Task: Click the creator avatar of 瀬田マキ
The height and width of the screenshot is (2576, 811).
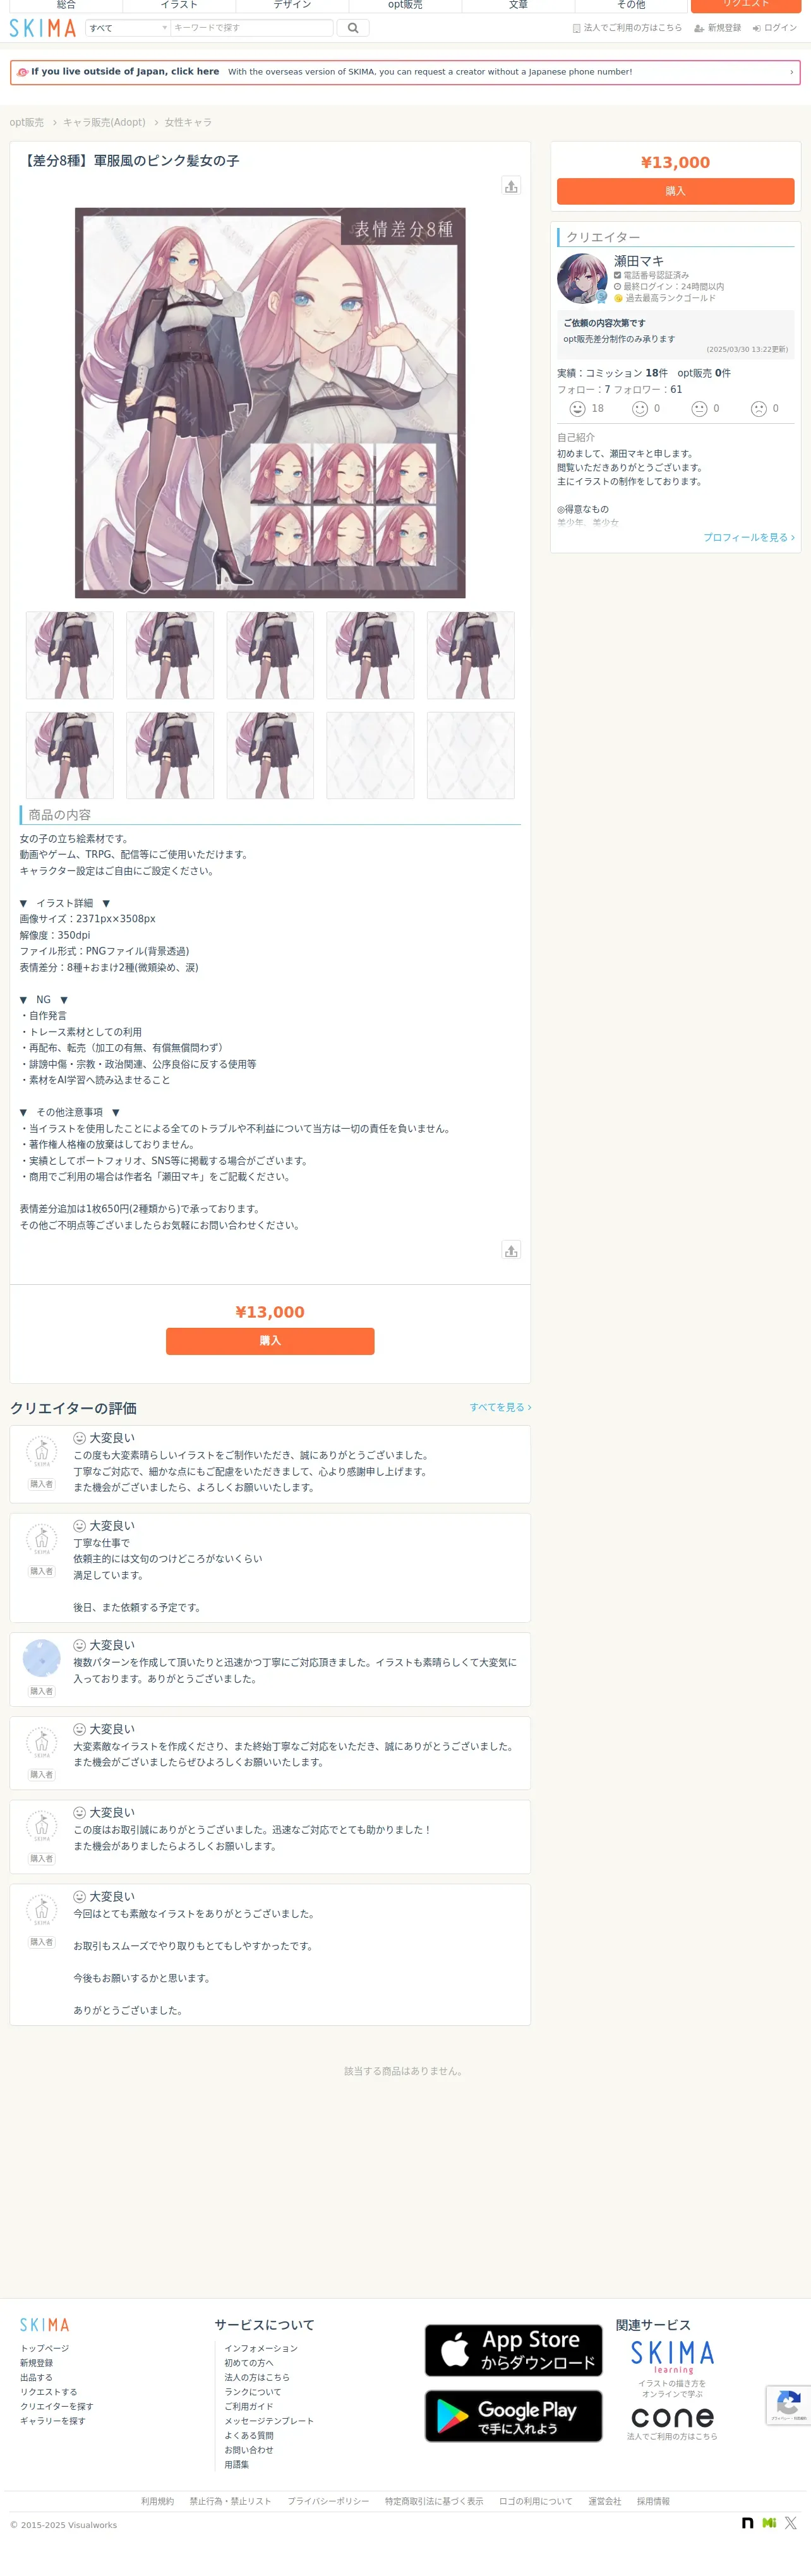Action: pos(582,278)
